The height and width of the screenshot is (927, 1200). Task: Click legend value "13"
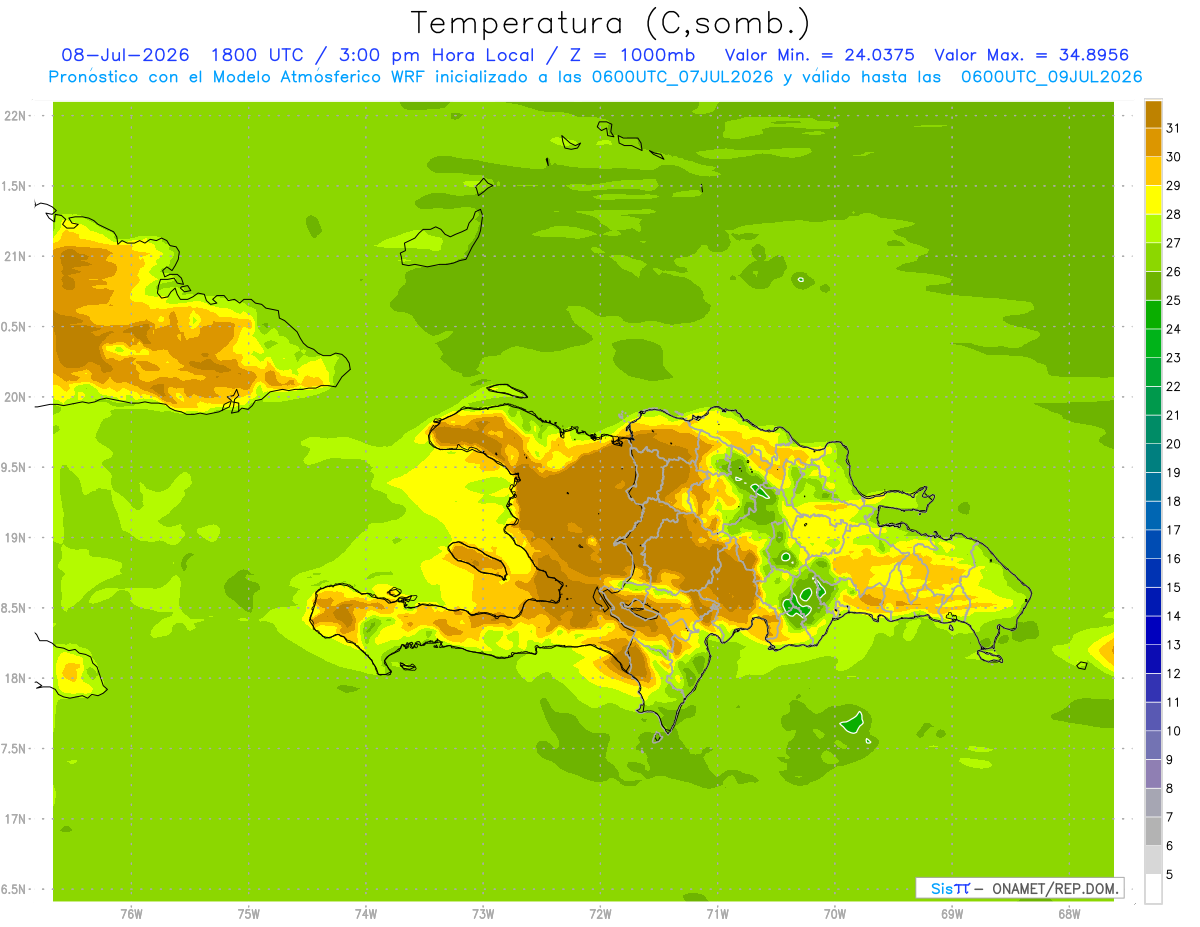[1173, 645]
